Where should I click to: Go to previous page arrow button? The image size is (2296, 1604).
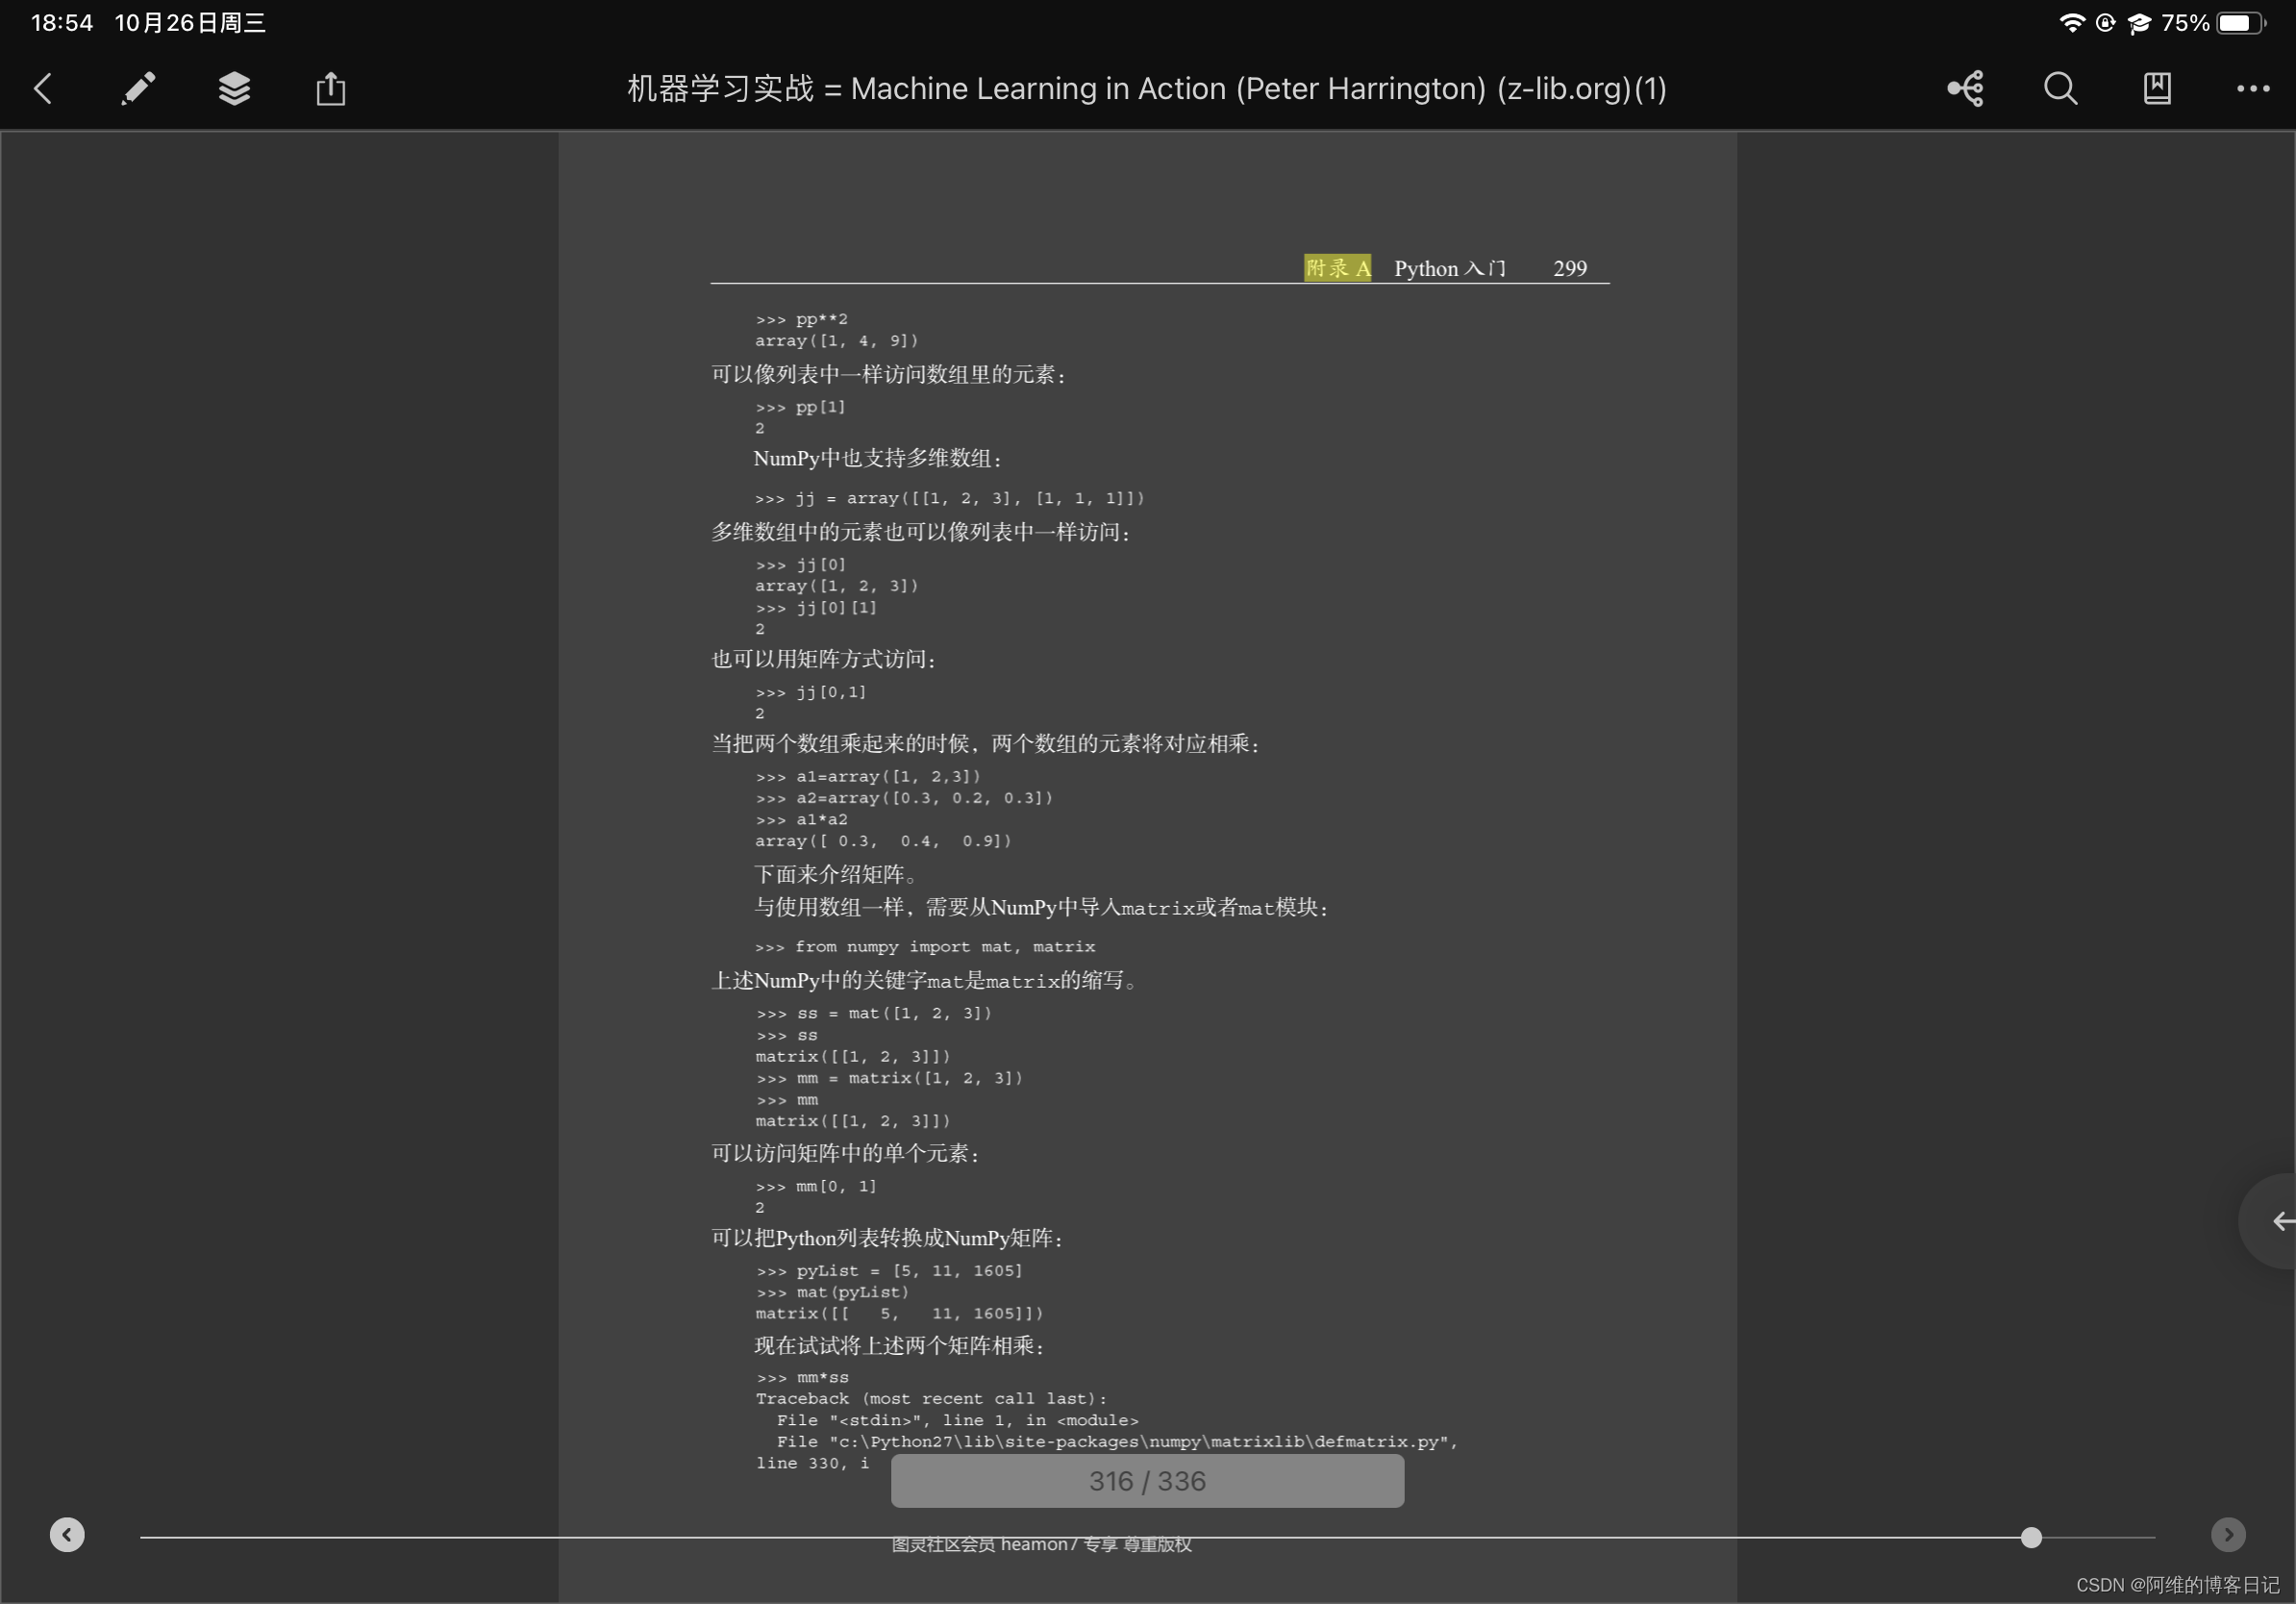(67, 1534)
